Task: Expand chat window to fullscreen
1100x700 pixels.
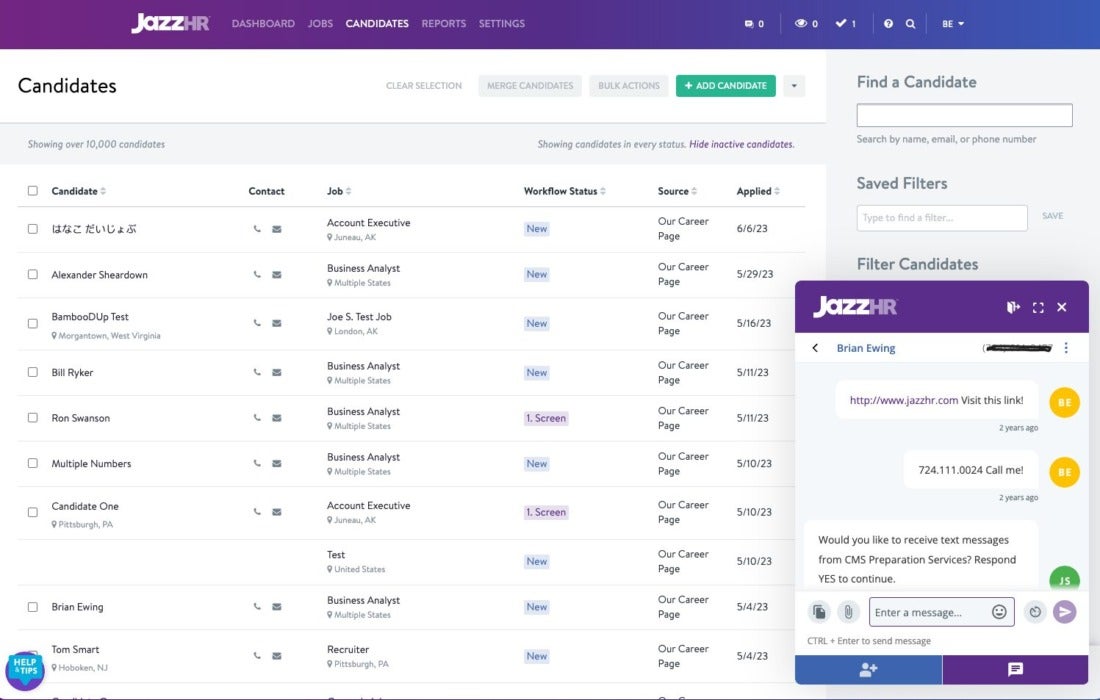Action: 1038,307
